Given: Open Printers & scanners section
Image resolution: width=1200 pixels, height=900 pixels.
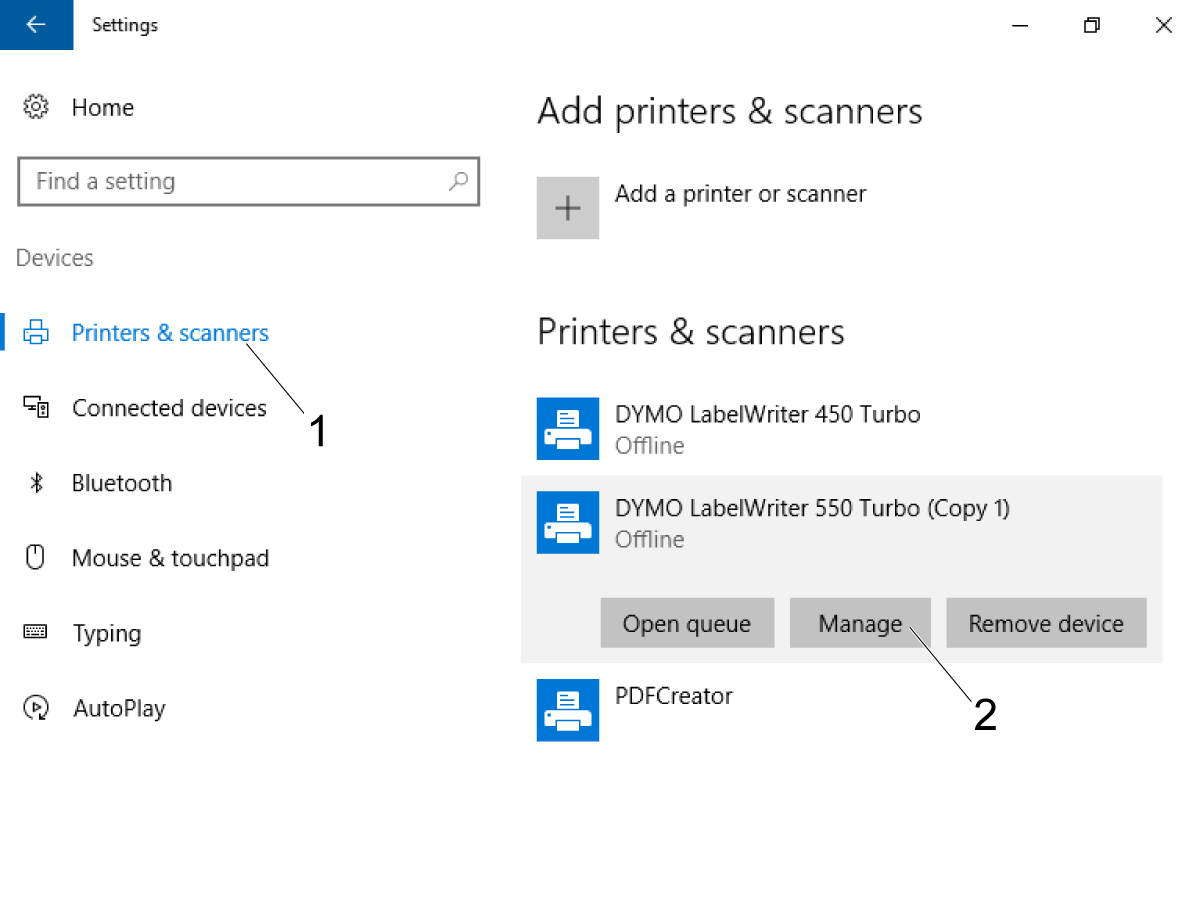Looking at the screenshot, I should (x=170, y=333).
